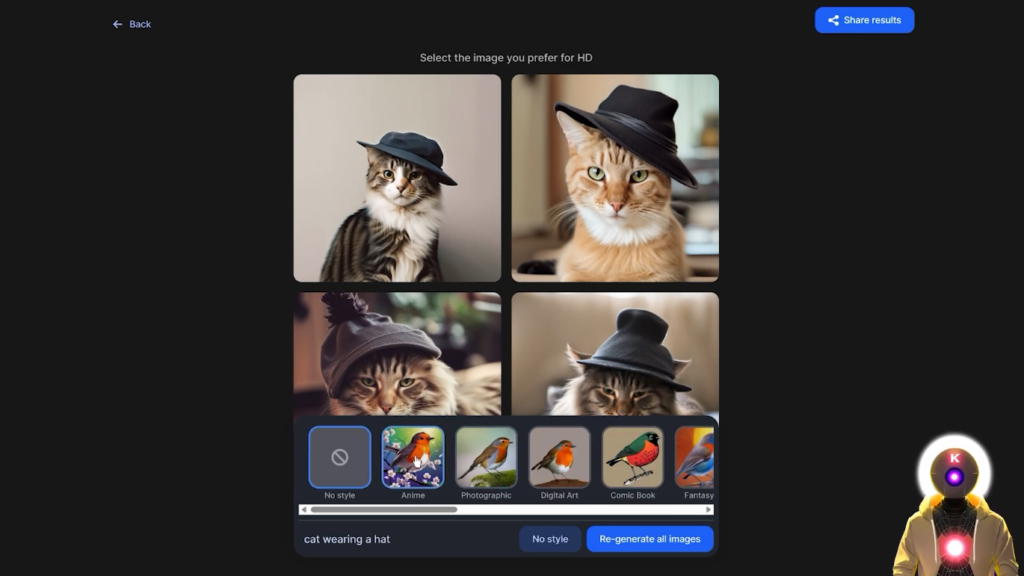Select the orange cat in black fedora image
1024x576 pixels.
click(615, 178)
